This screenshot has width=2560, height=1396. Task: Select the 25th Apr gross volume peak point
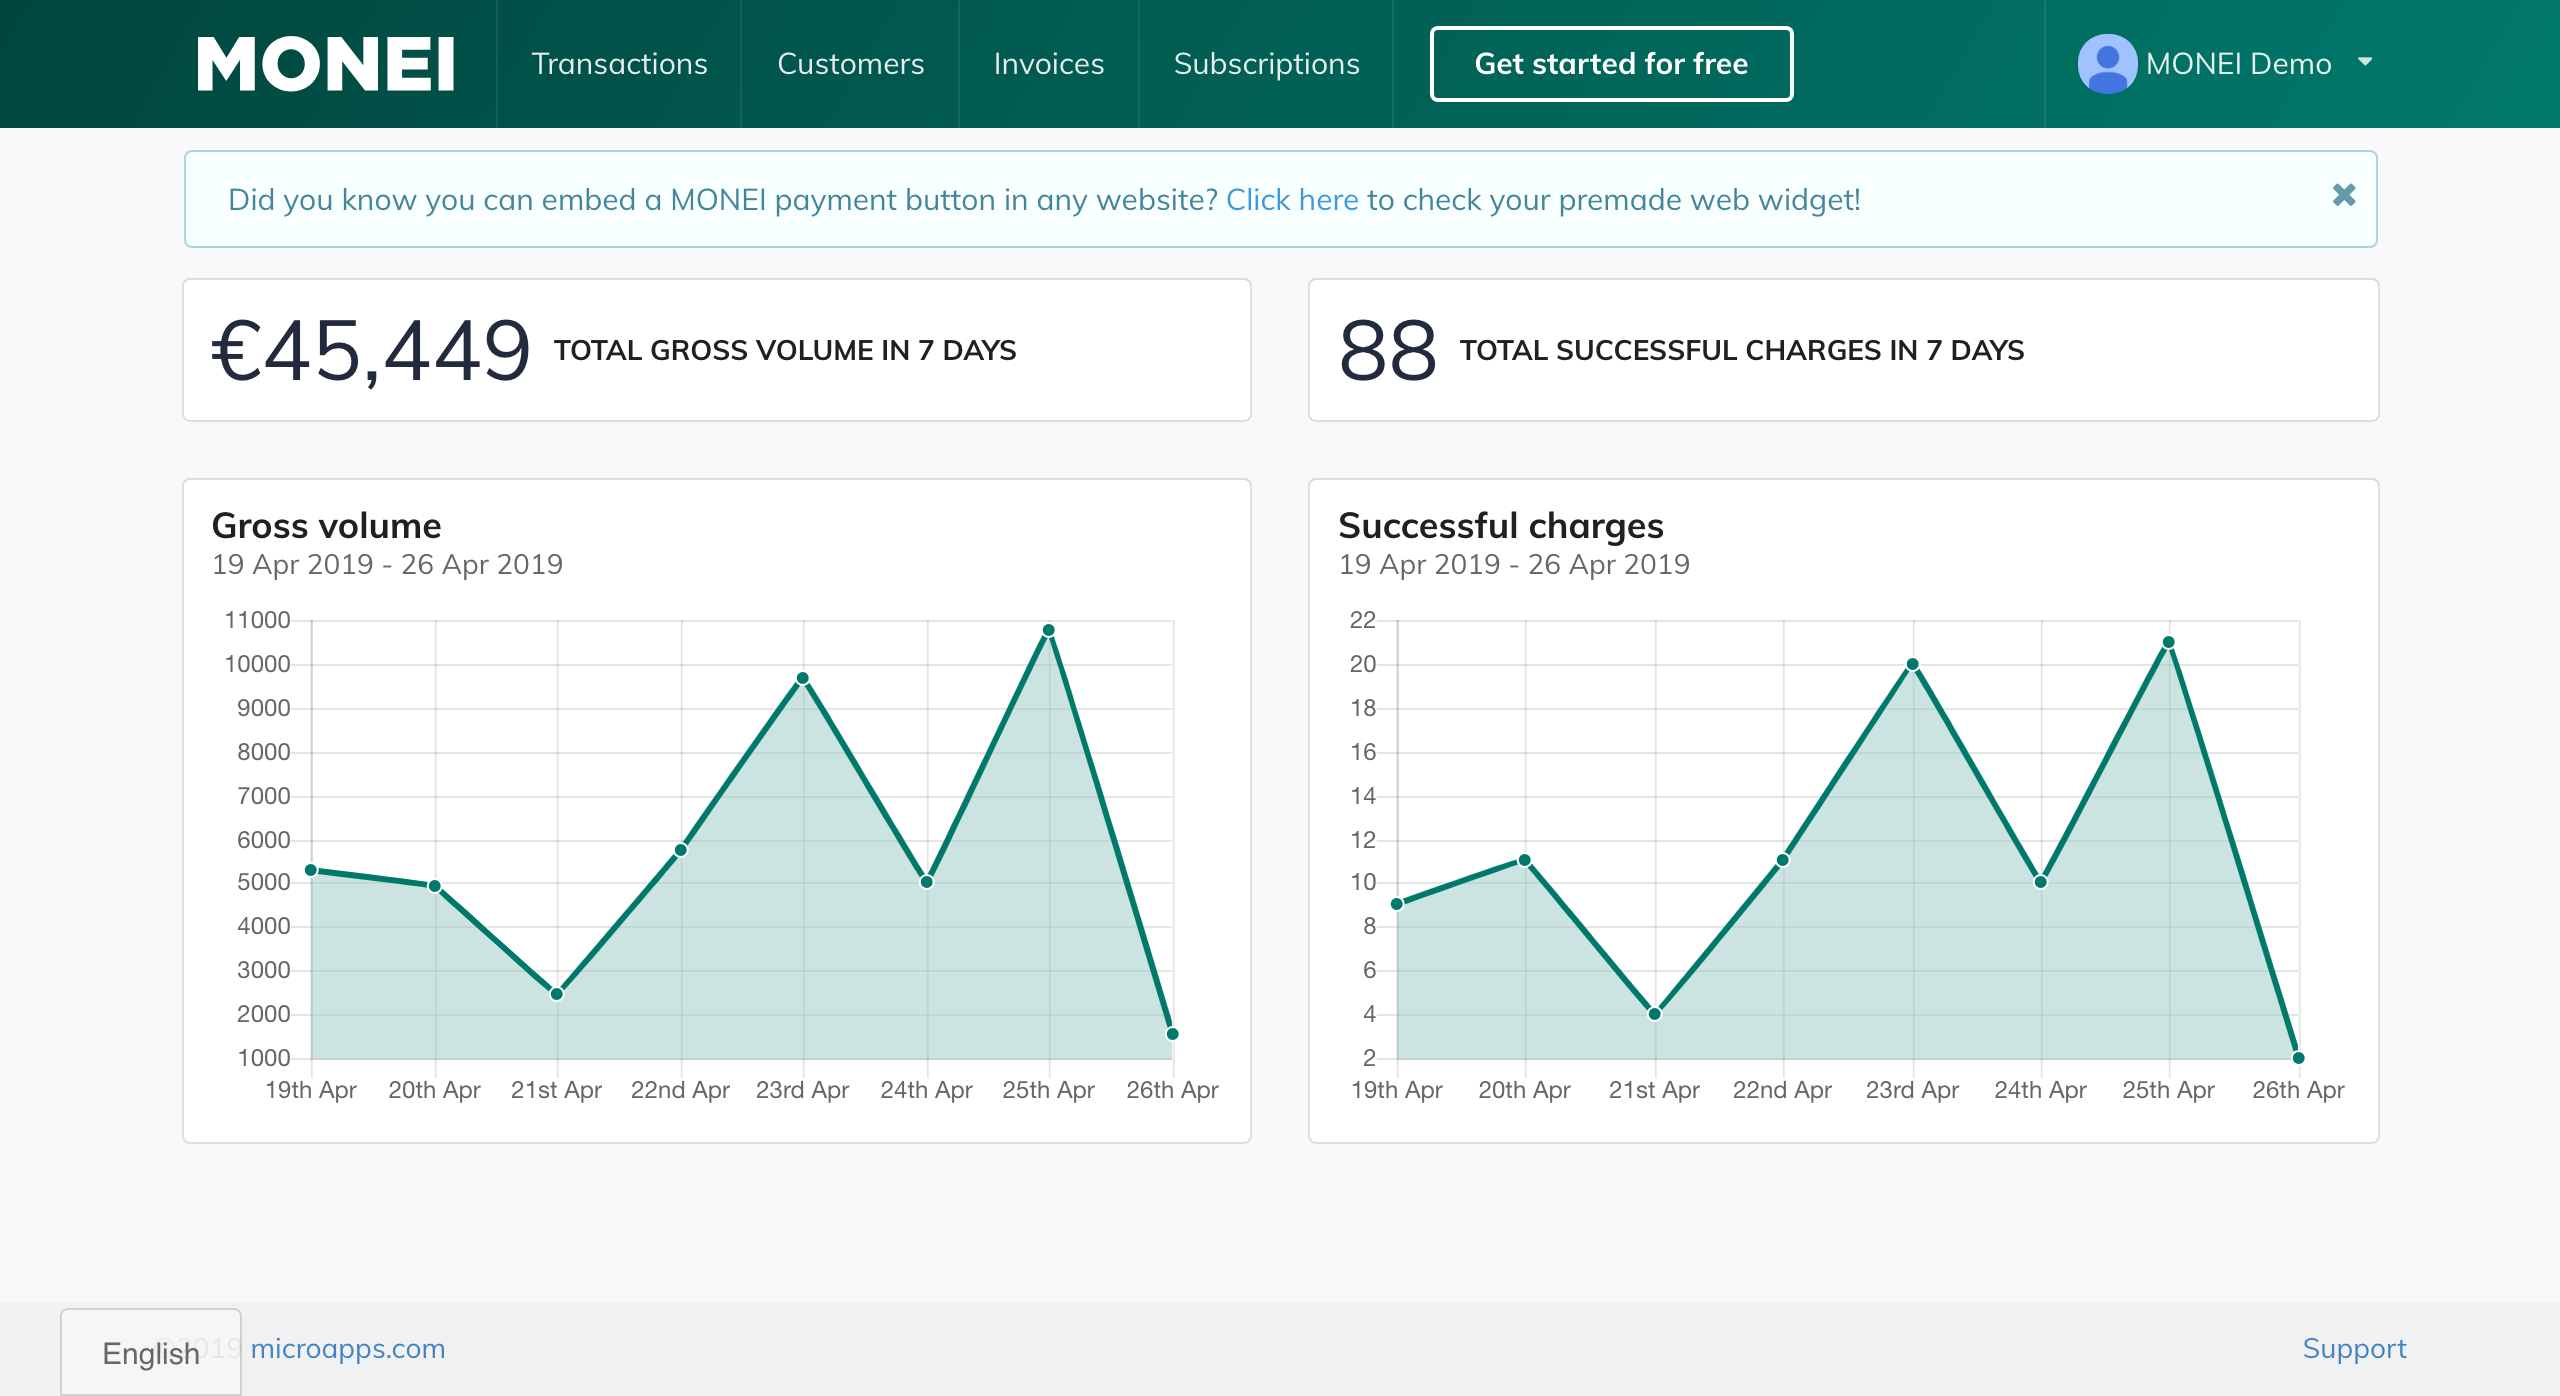[x=1048, y=630]
